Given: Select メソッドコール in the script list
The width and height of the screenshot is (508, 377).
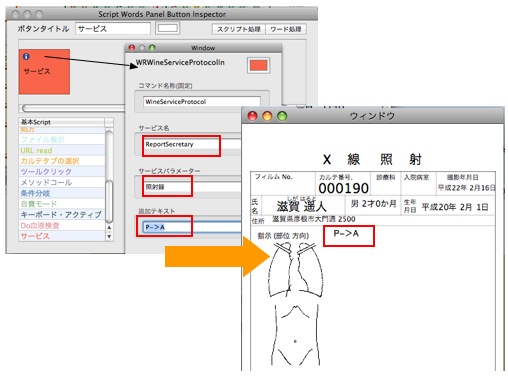Looking at the screenshot, I should pos(62,182).
